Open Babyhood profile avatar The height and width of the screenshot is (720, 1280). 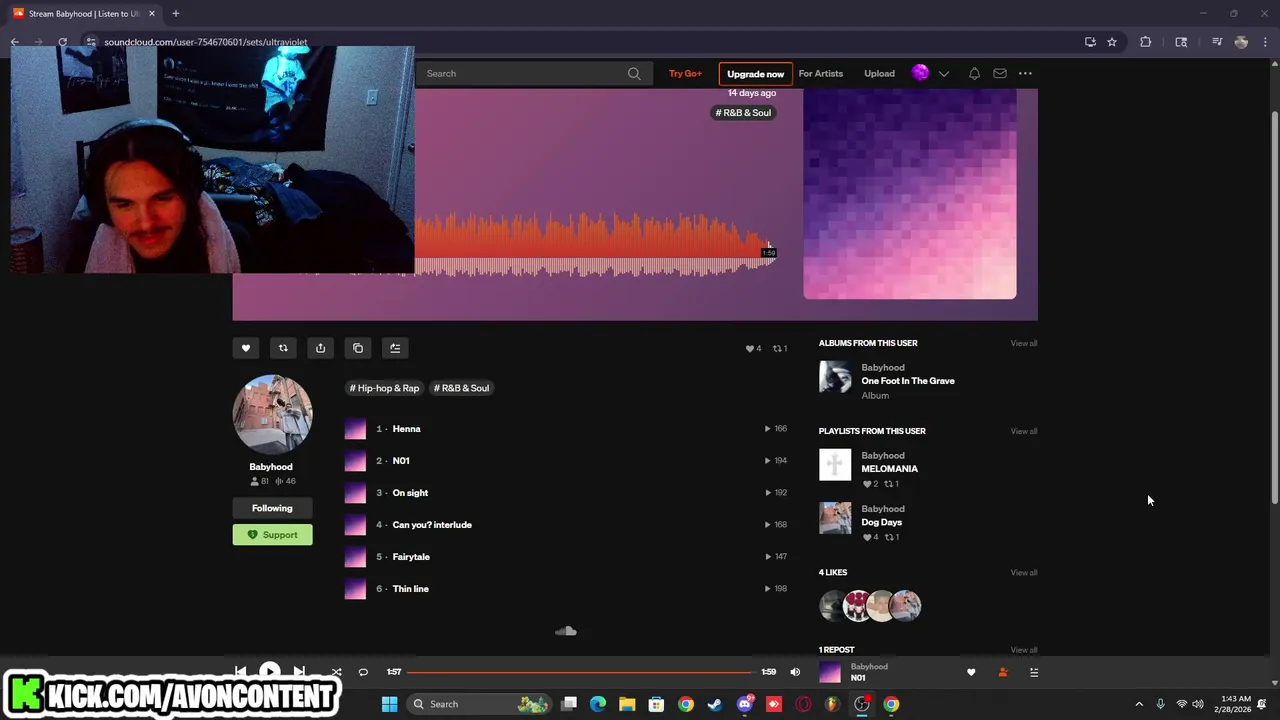(272, 415)
